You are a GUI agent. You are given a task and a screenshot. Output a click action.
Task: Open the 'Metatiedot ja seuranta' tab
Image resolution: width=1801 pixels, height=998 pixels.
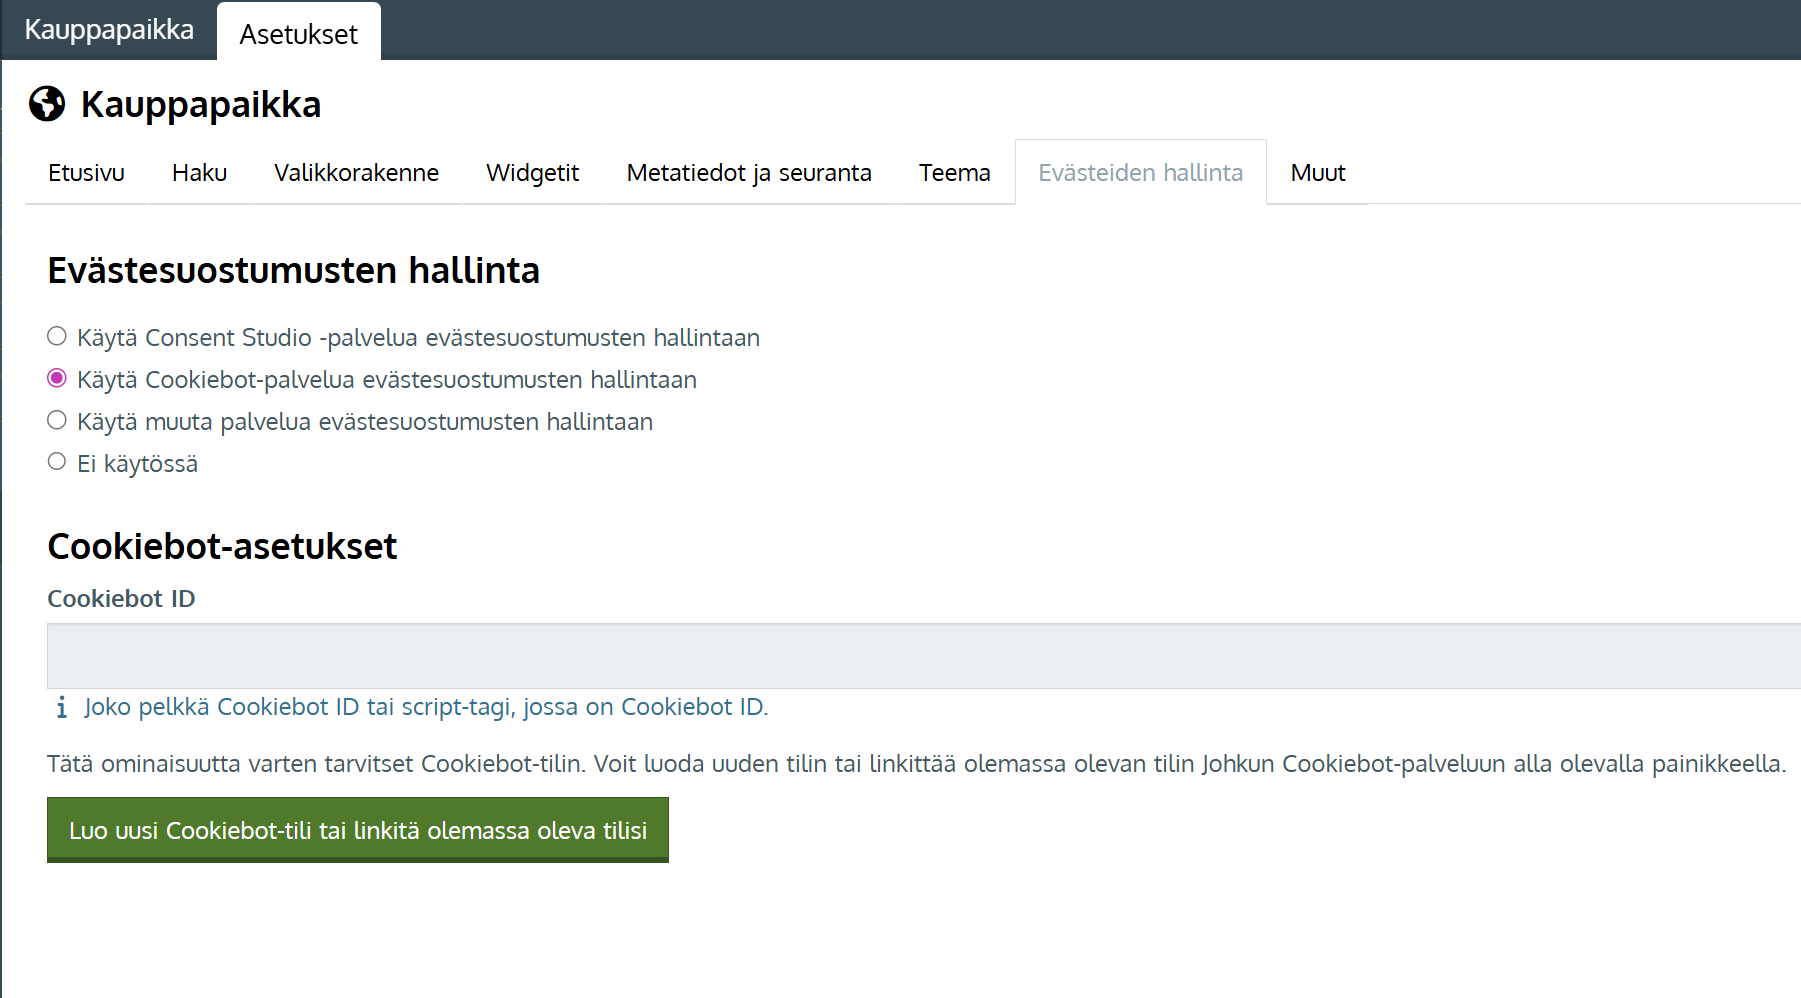point(749,173)
